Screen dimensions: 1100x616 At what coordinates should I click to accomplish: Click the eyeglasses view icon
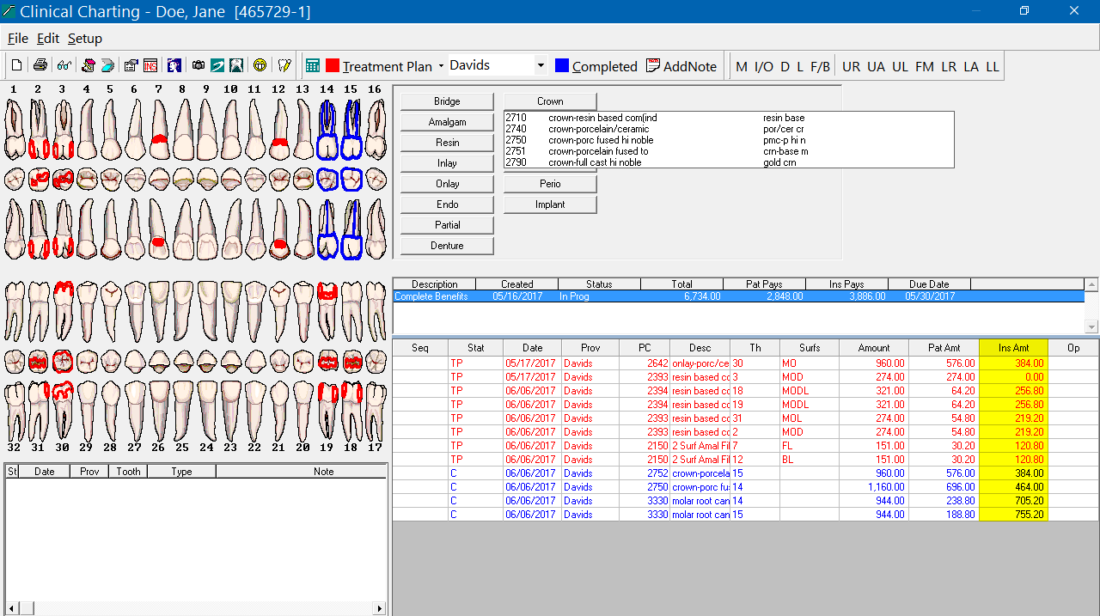click(64, 66)
